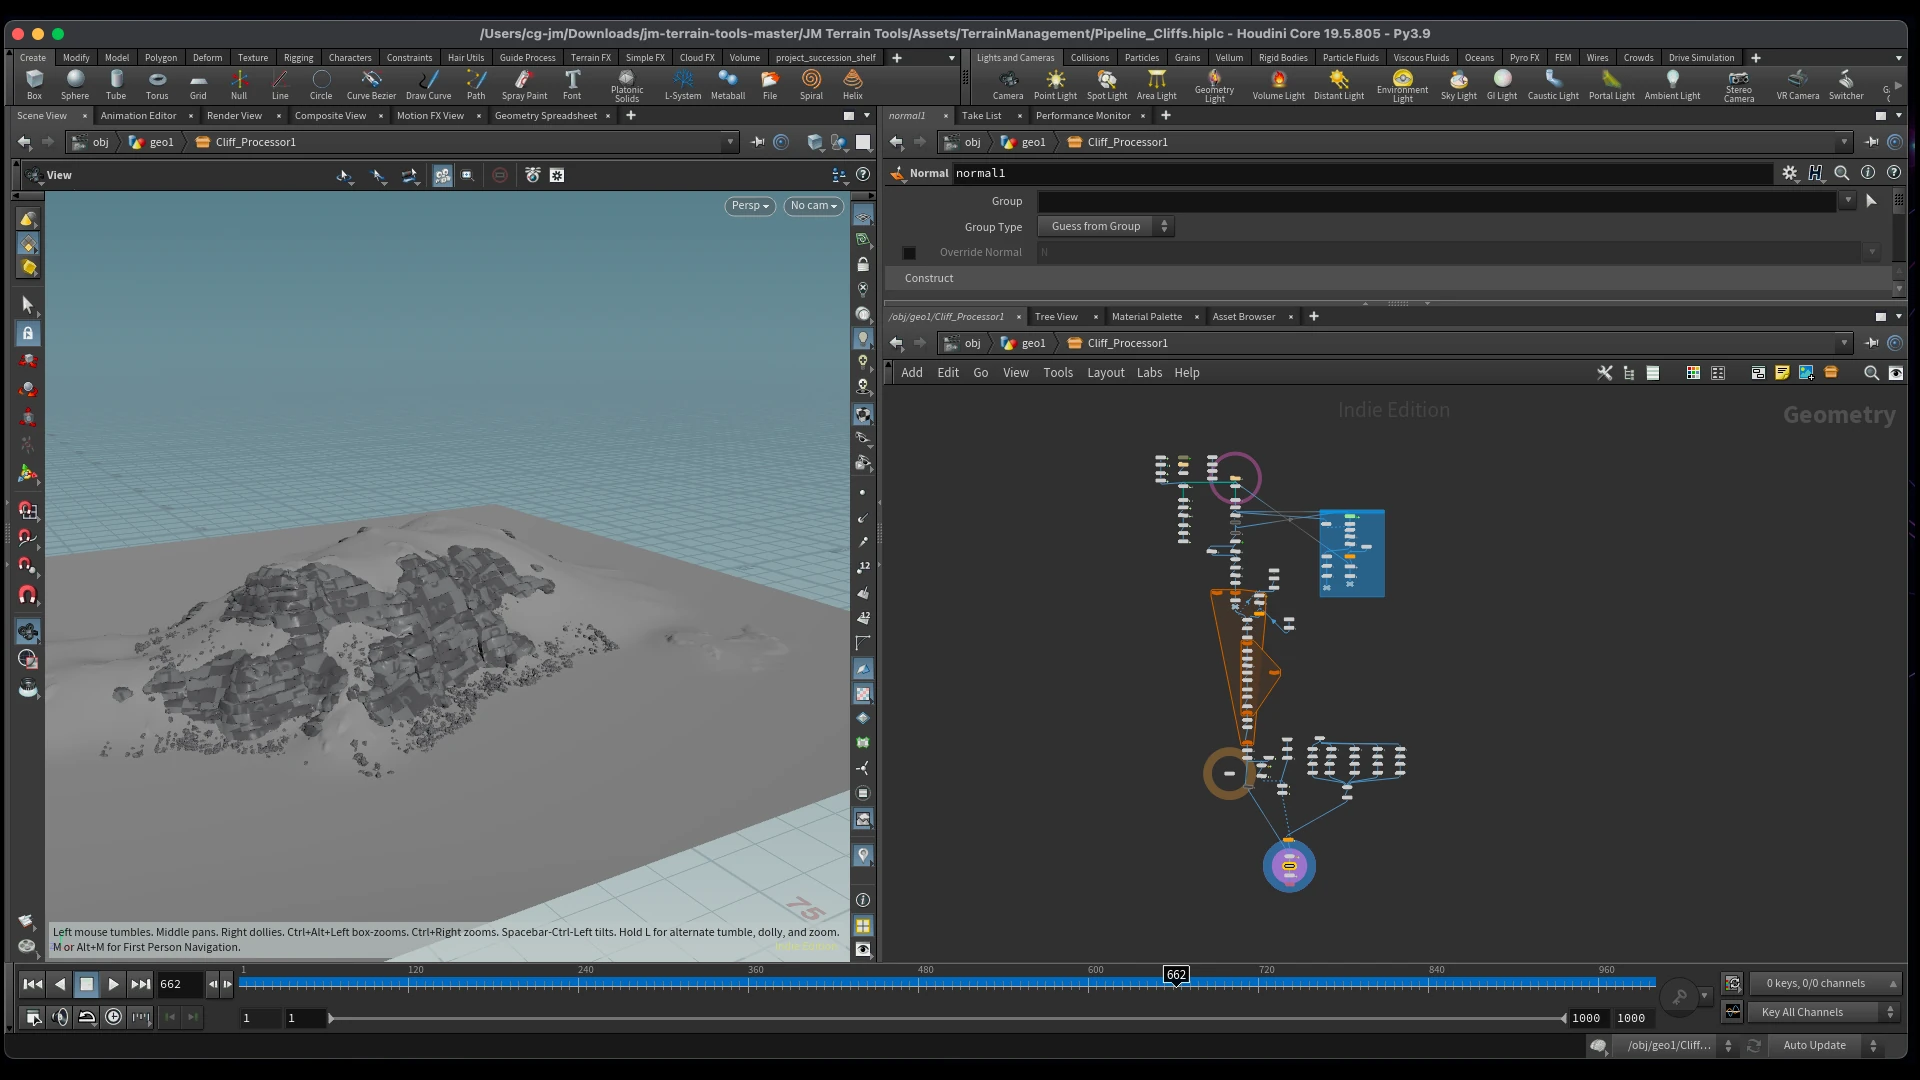Open the Terrain FX shelf tab
This screenshot has height=1080, width=1920.
(x=590, y=58)
